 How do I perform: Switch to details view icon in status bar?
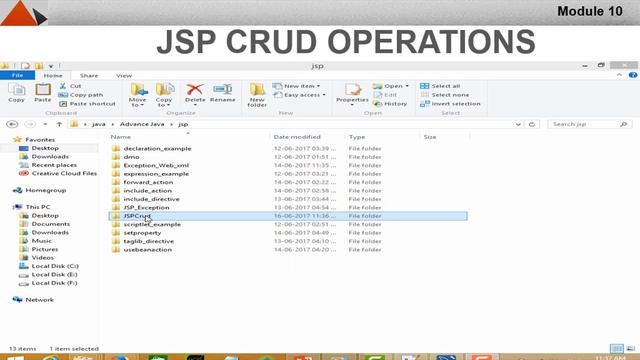[616, 349]
